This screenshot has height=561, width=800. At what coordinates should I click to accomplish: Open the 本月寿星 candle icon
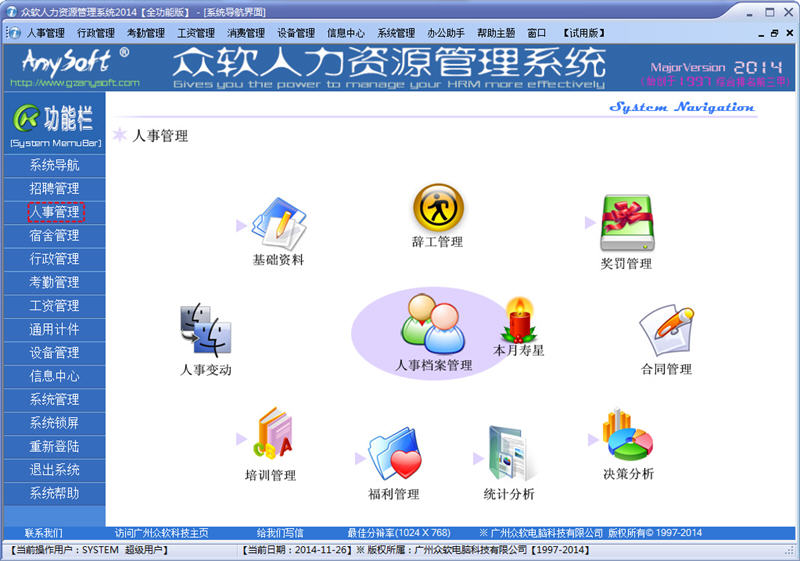(x=519, y=319)
